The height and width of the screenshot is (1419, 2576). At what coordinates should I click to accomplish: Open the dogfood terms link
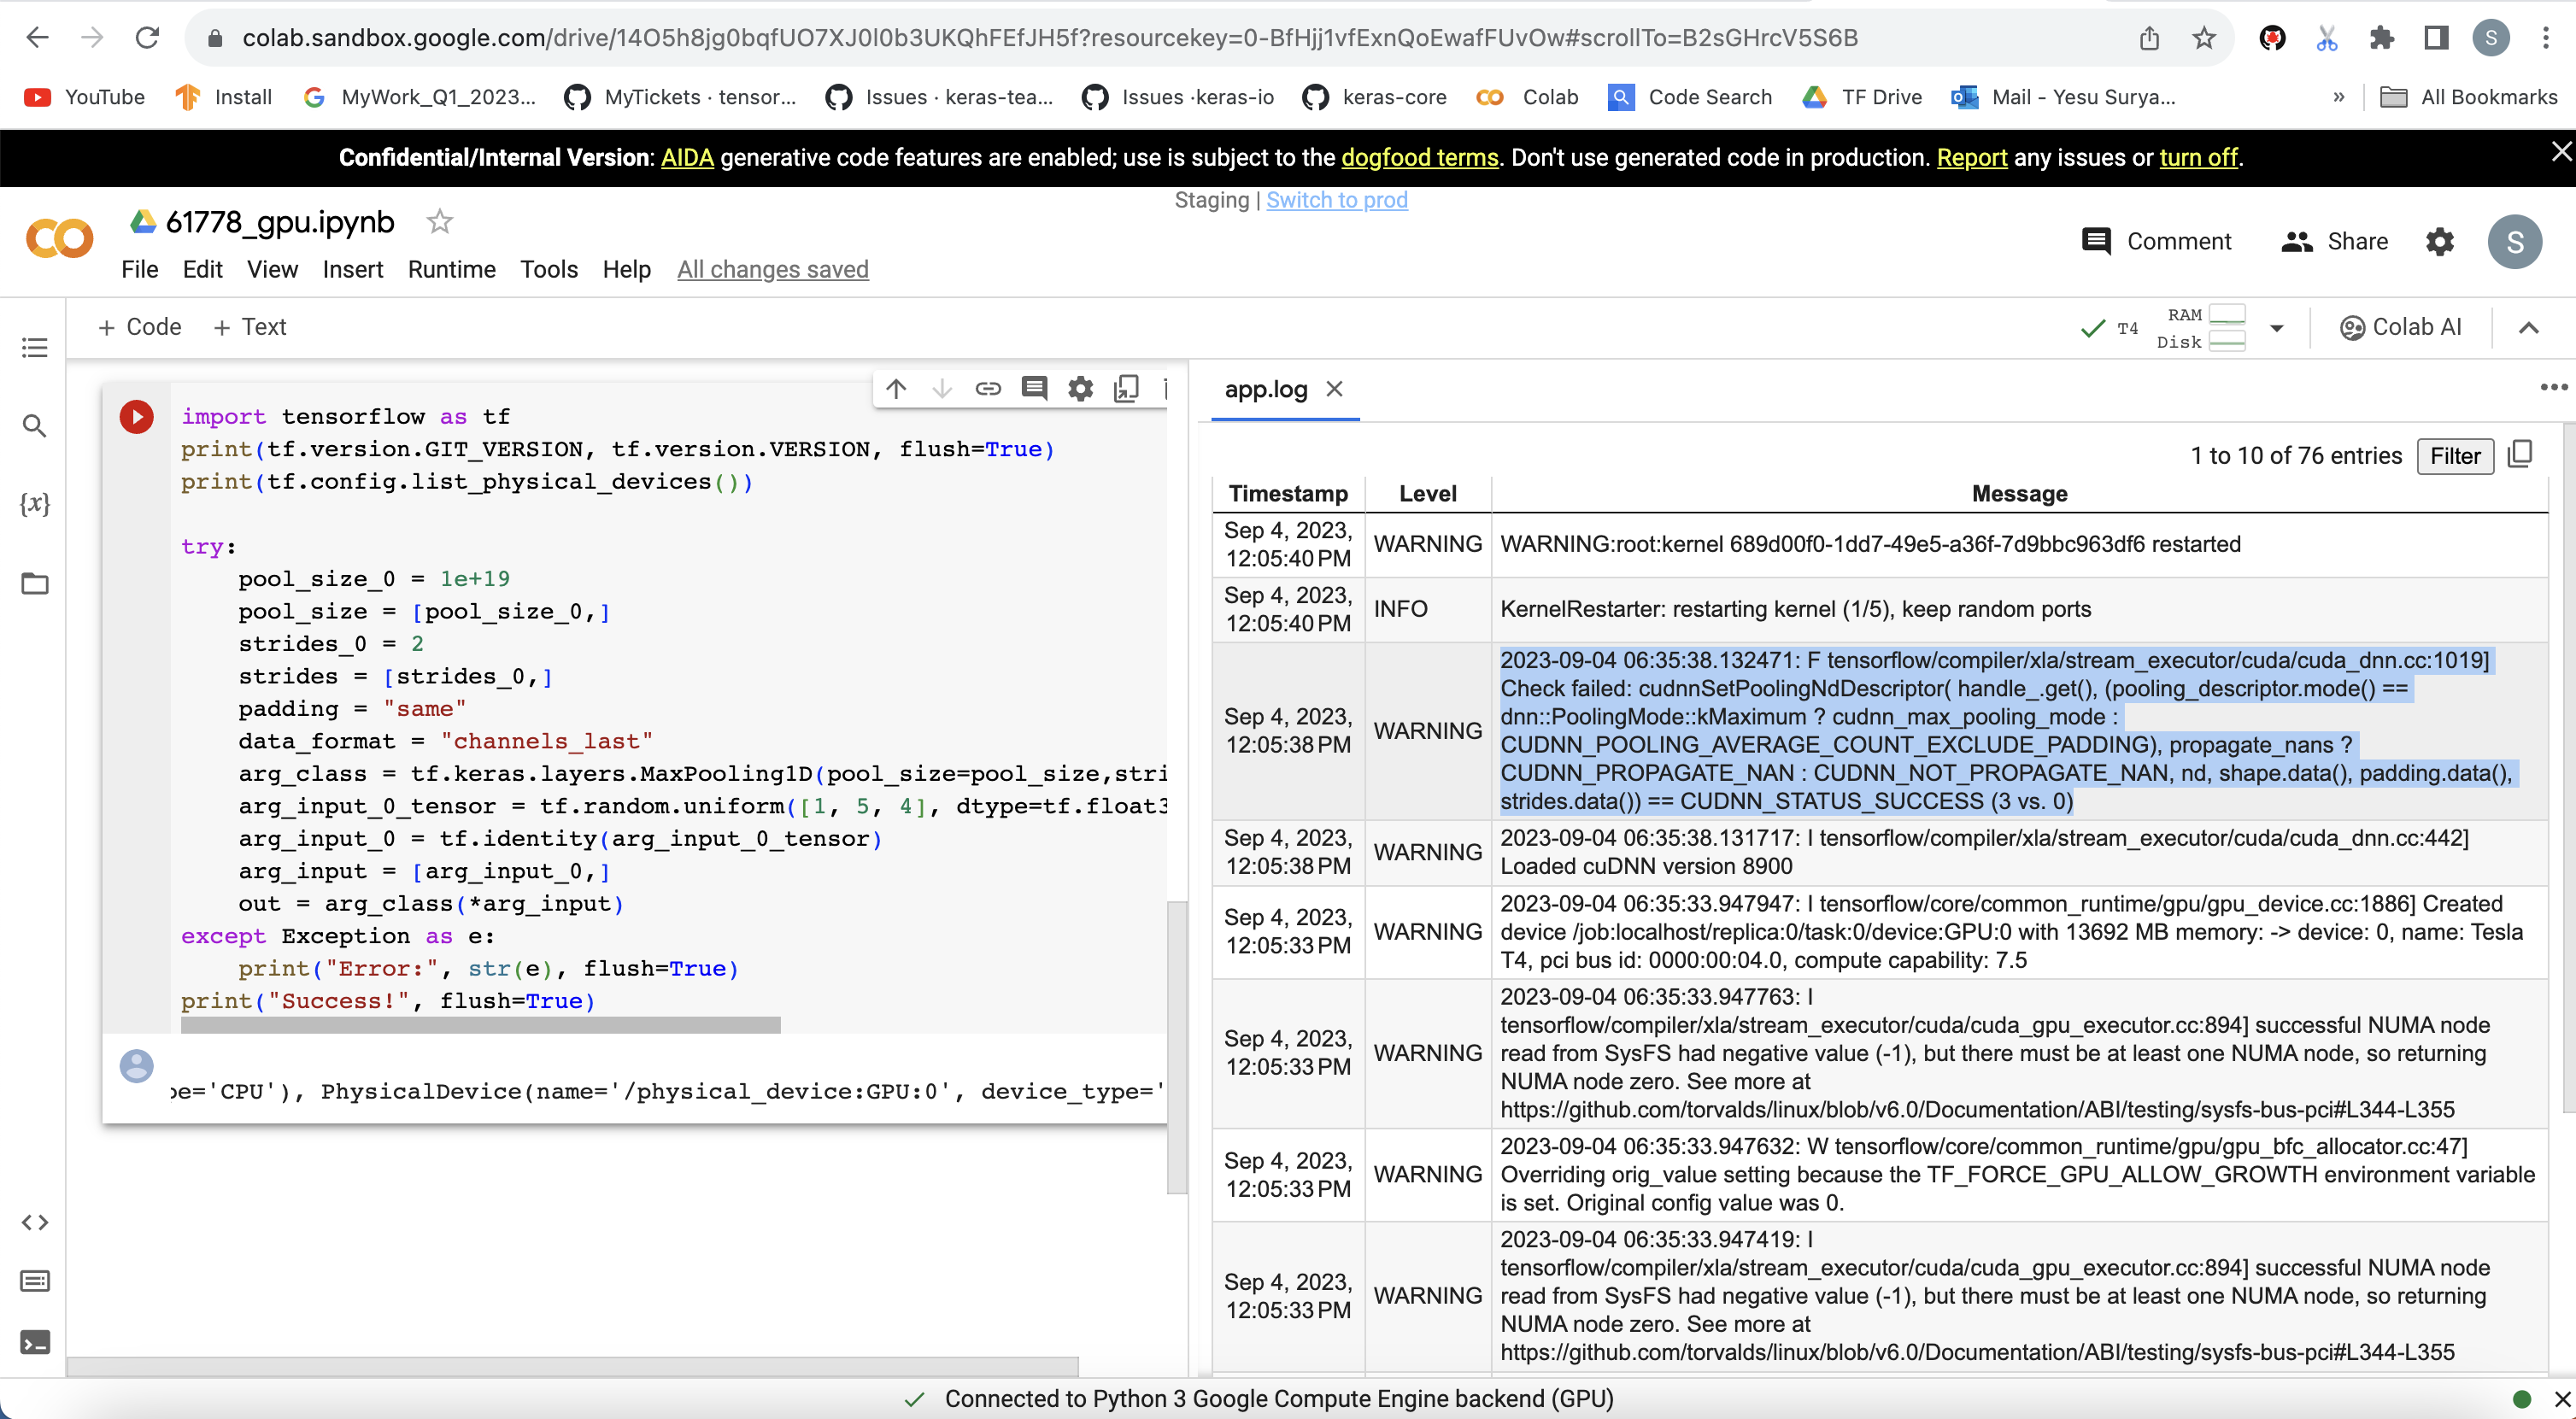tap(1419, 157)
